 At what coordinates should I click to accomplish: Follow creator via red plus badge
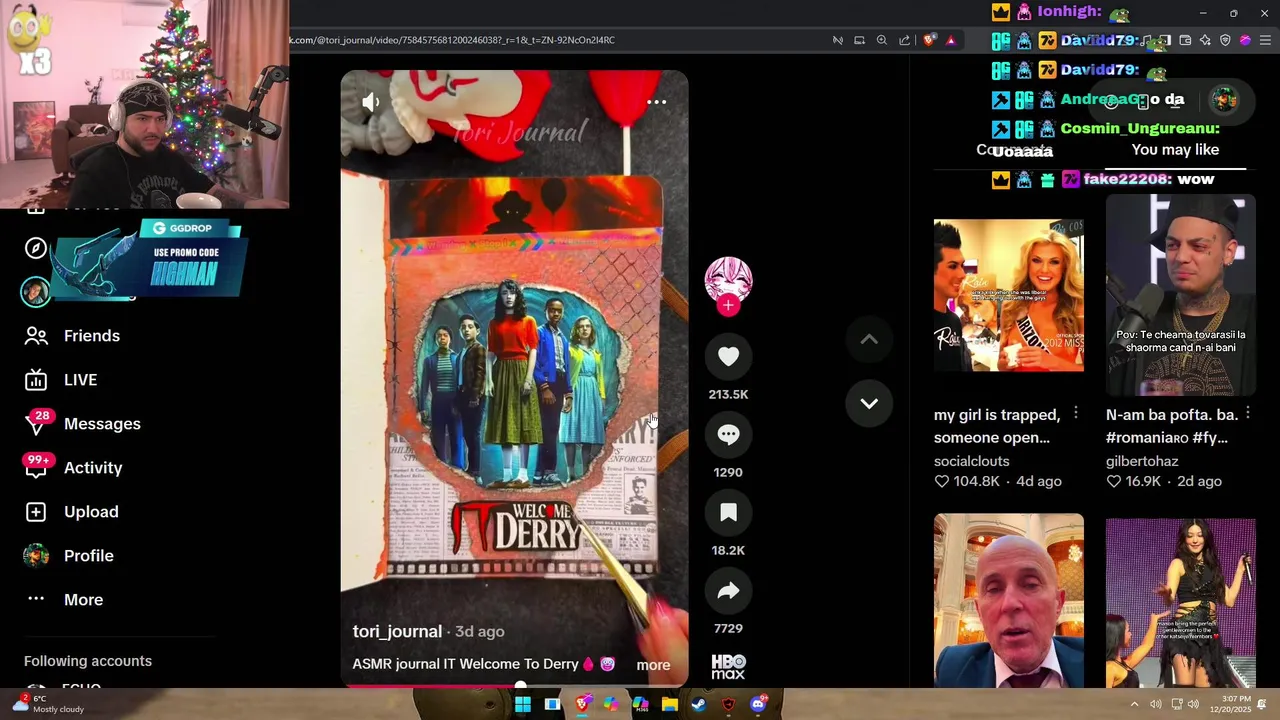pos(728,305)
